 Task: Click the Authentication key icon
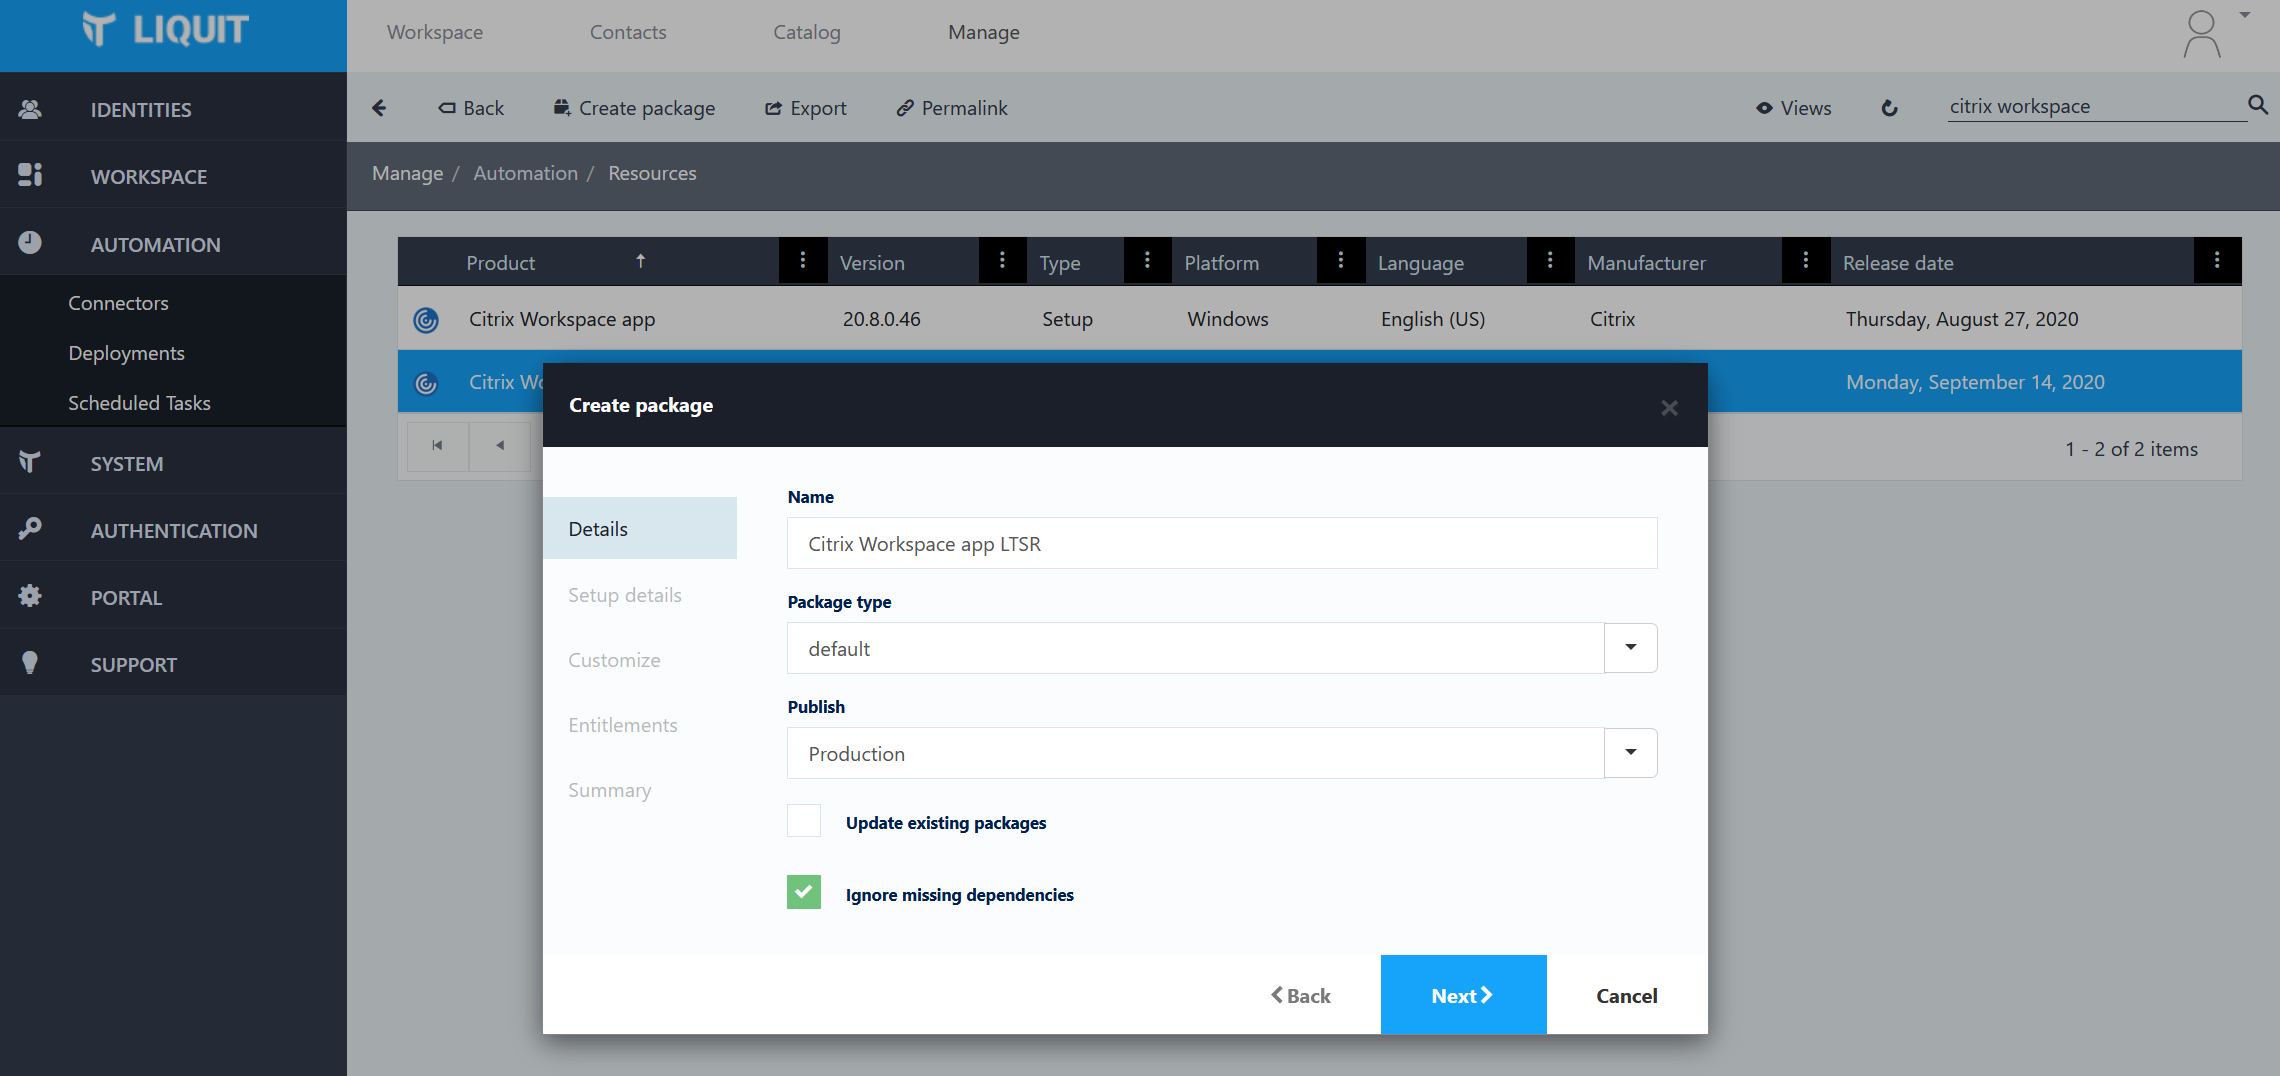[x=30, y=529]
